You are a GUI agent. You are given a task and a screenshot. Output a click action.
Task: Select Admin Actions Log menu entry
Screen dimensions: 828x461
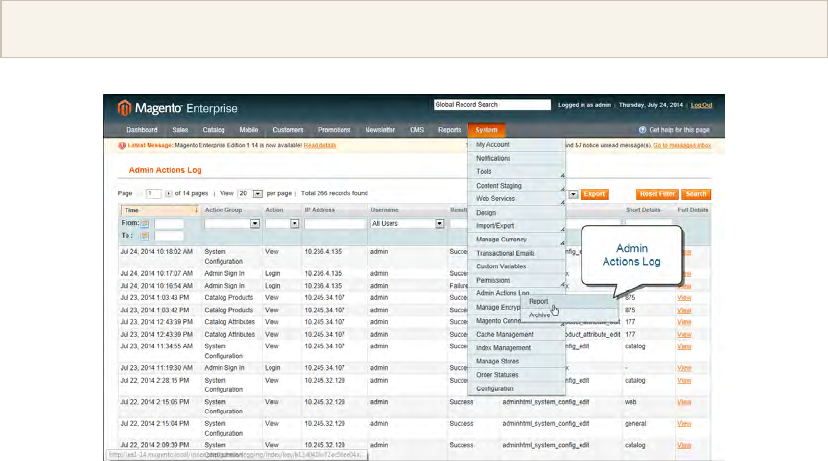point(502,293)
